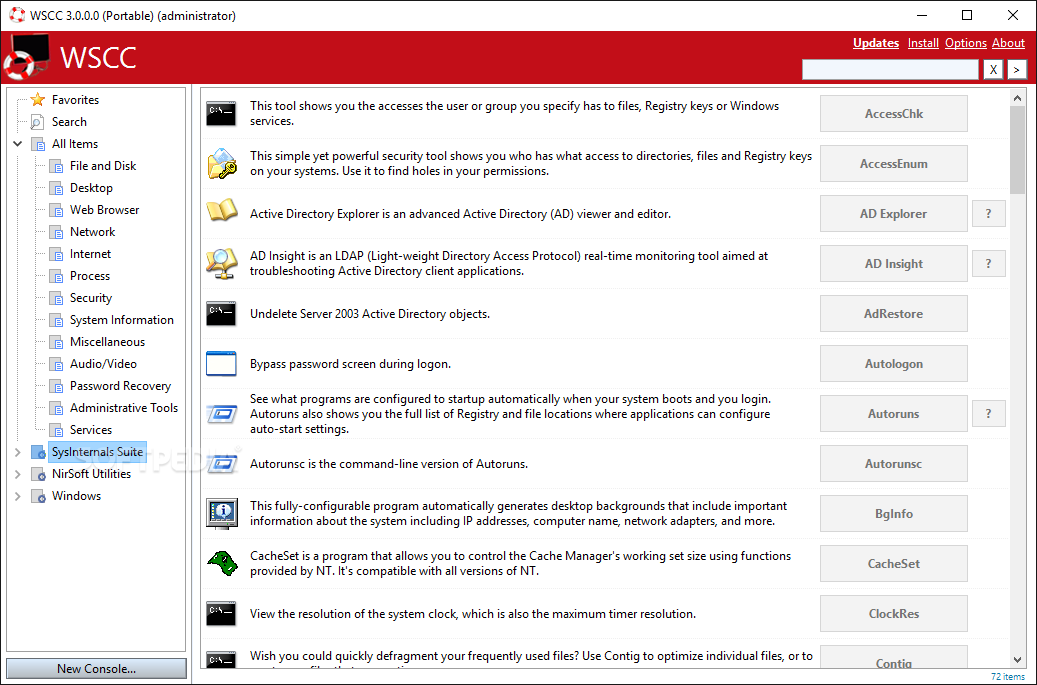The width and height of the screenshot is (1037, 685).
Task: Launch CacheSet
Action: (893, 564)
